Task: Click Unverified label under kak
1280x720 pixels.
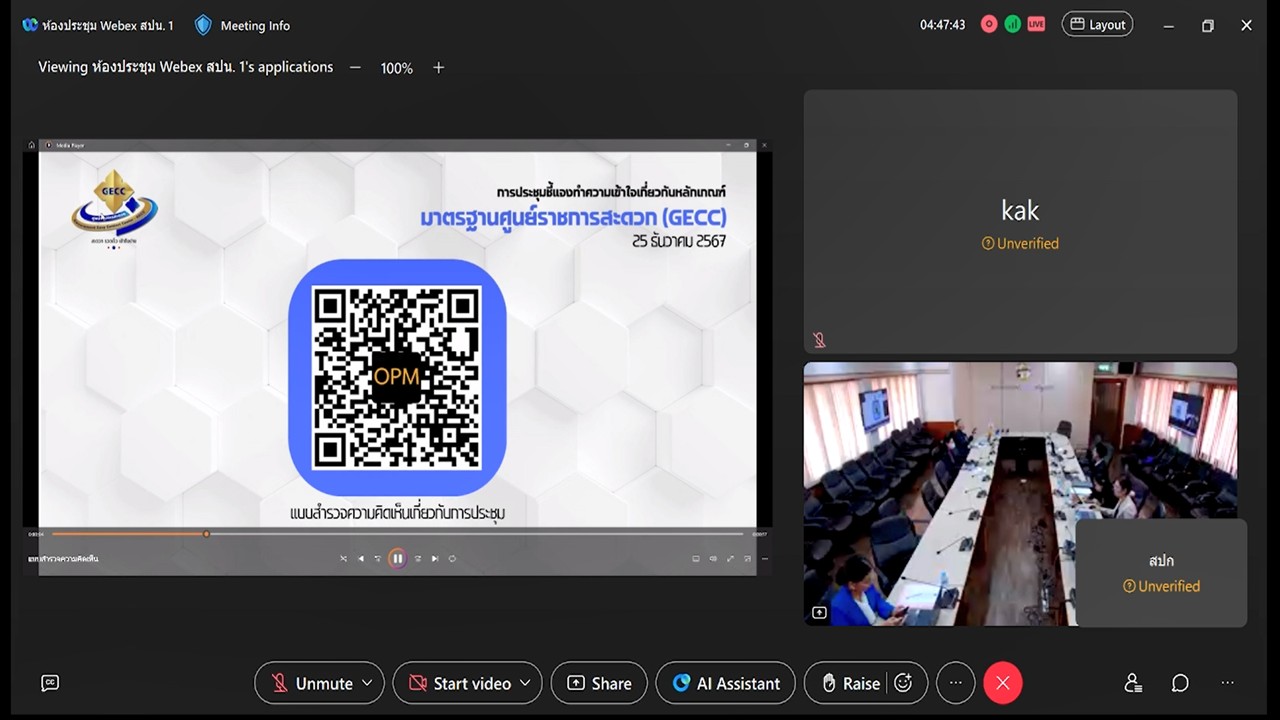Action: click(1020, 243)
